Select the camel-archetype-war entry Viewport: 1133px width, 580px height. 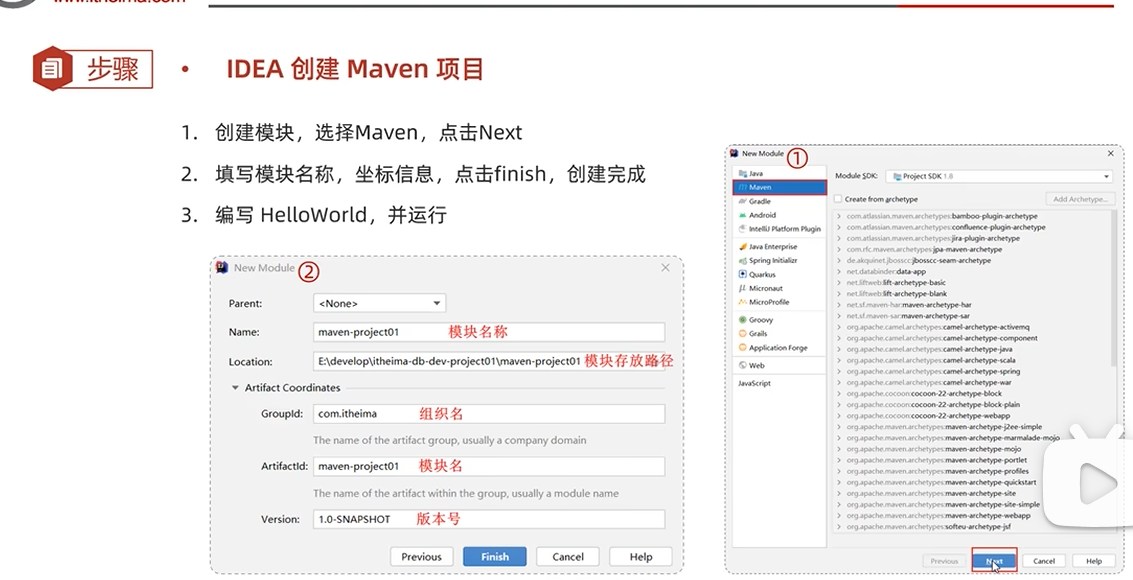[929, 383]
